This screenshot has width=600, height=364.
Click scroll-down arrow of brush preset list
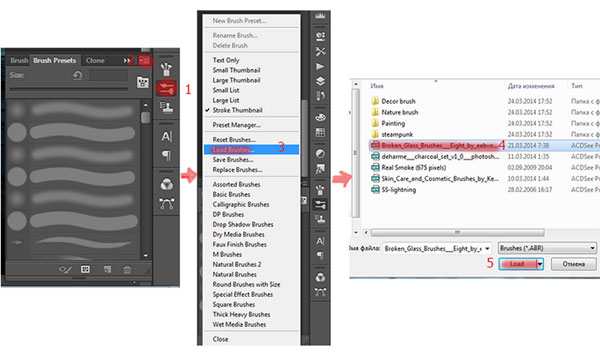click(x=145, y=255)
